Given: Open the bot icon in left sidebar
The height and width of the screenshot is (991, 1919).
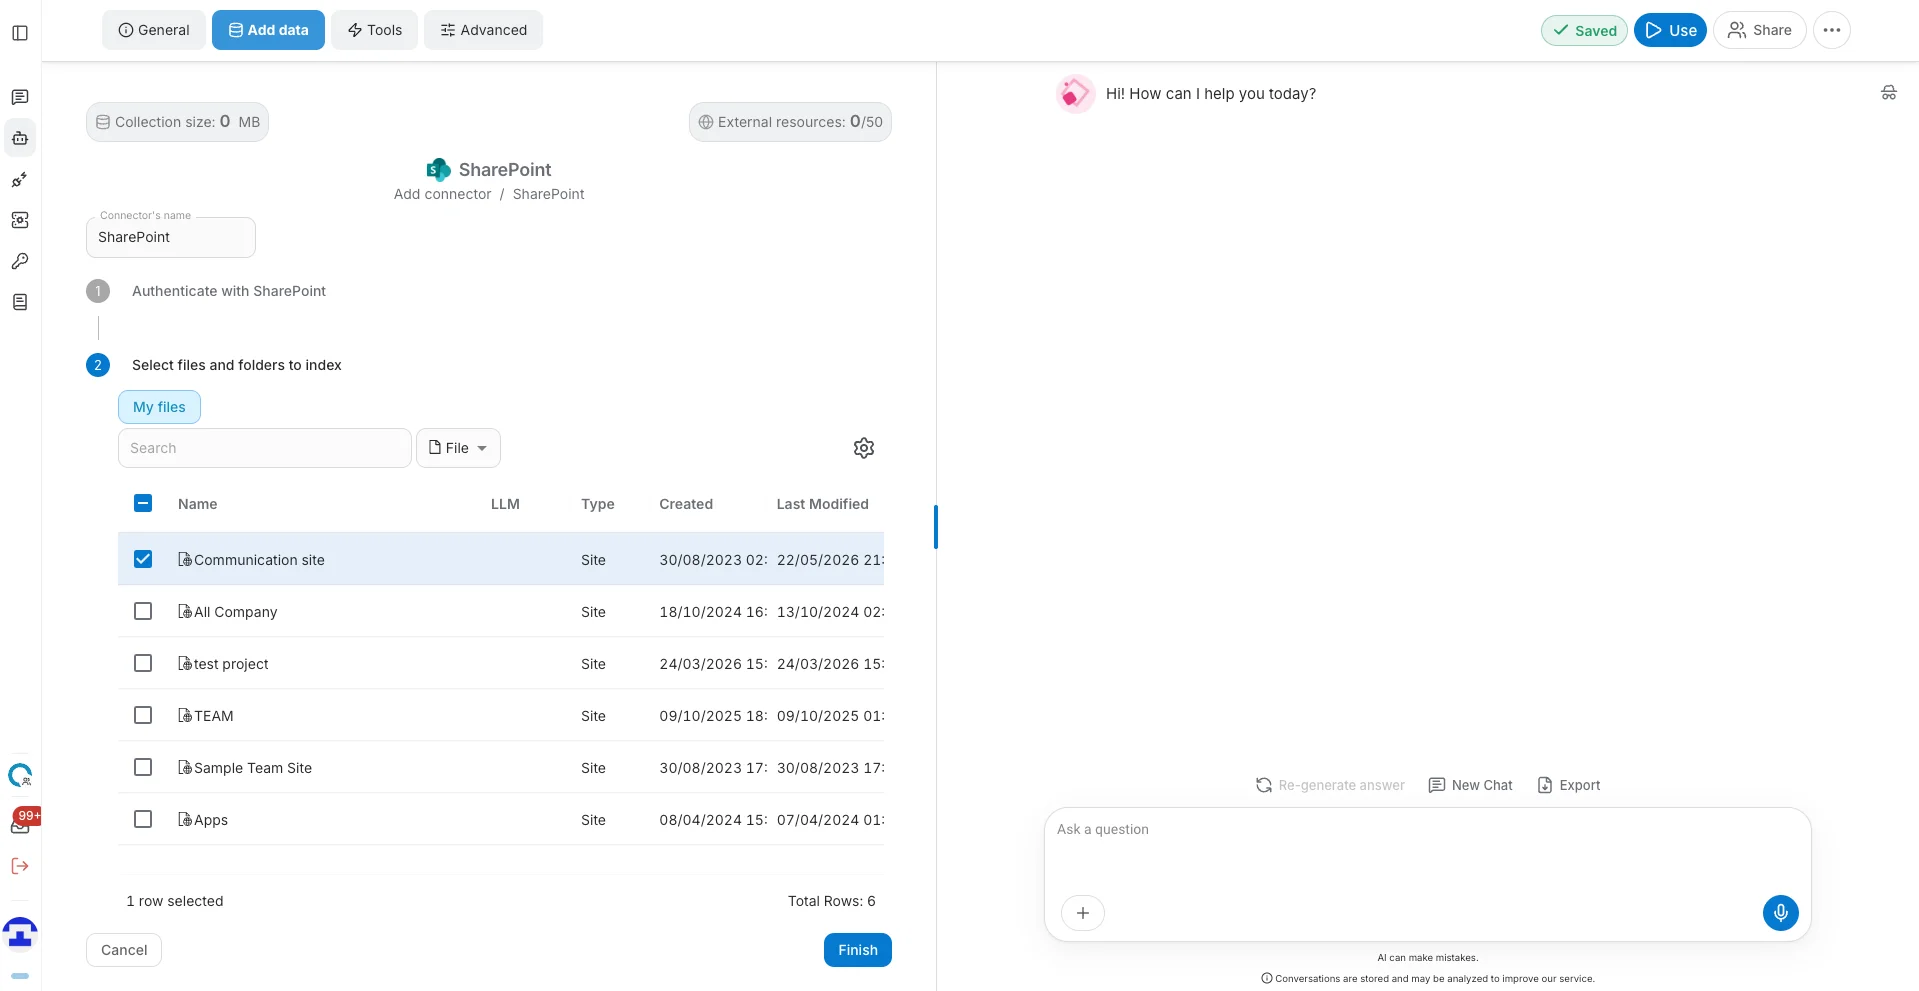Looking at the screenshot, I should pyautogui.click(x=20, y=138).
